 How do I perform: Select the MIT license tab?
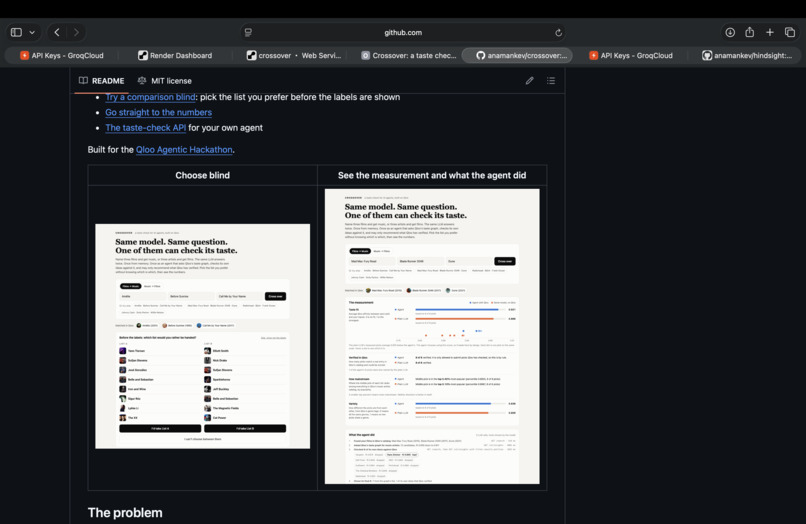[164, 81]
